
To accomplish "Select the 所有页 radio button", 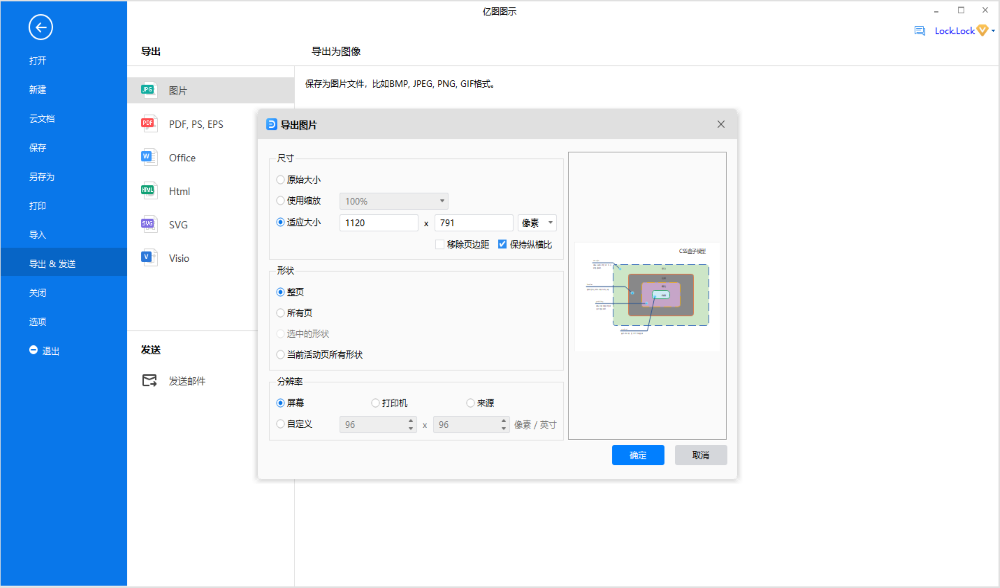I will click(280, 313).
